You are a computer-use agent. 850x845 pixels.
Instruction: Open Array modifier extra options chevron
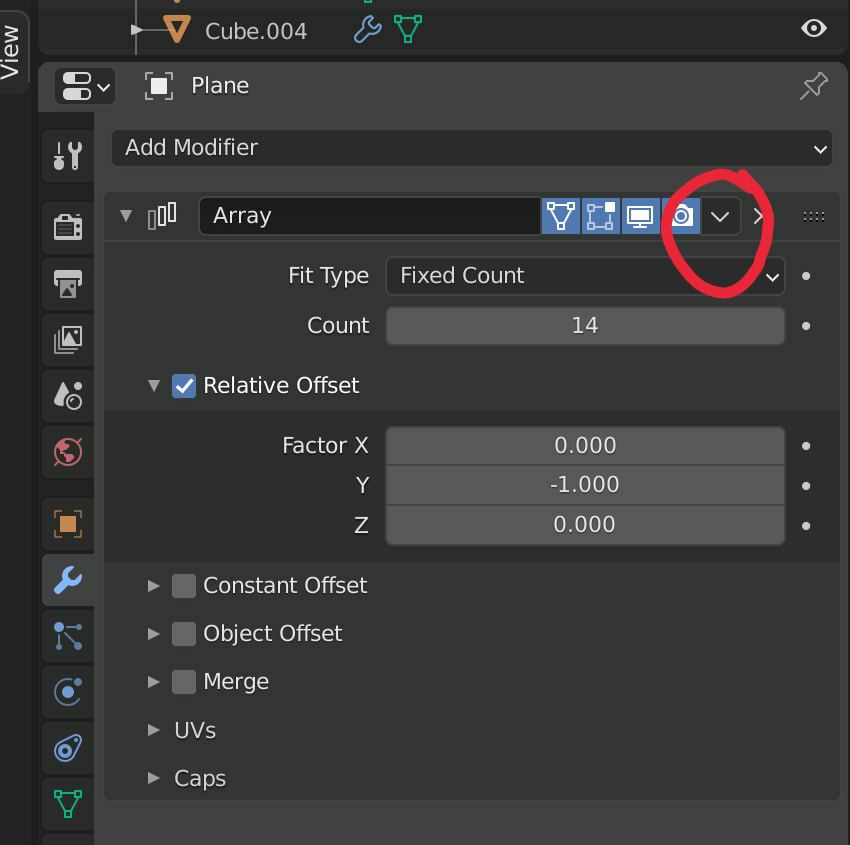(720, 216)
